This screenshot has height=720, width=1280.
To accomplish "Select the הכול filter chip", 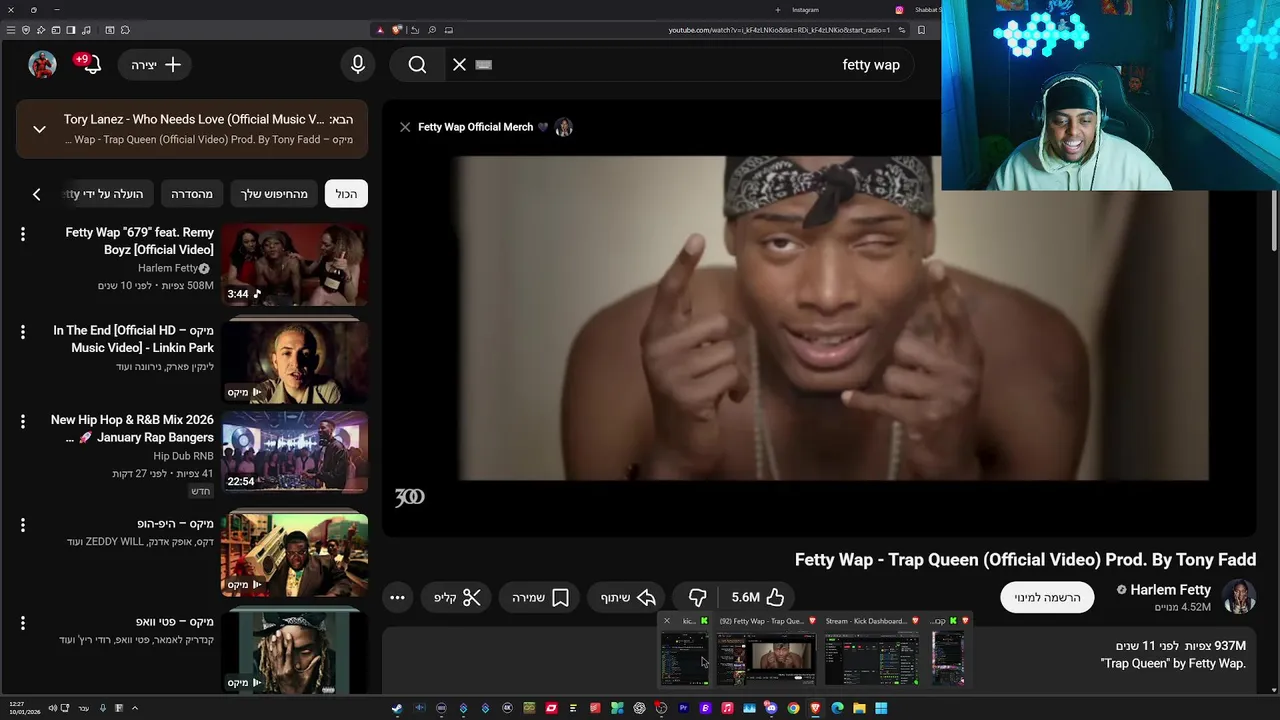I will coord(346,194).
